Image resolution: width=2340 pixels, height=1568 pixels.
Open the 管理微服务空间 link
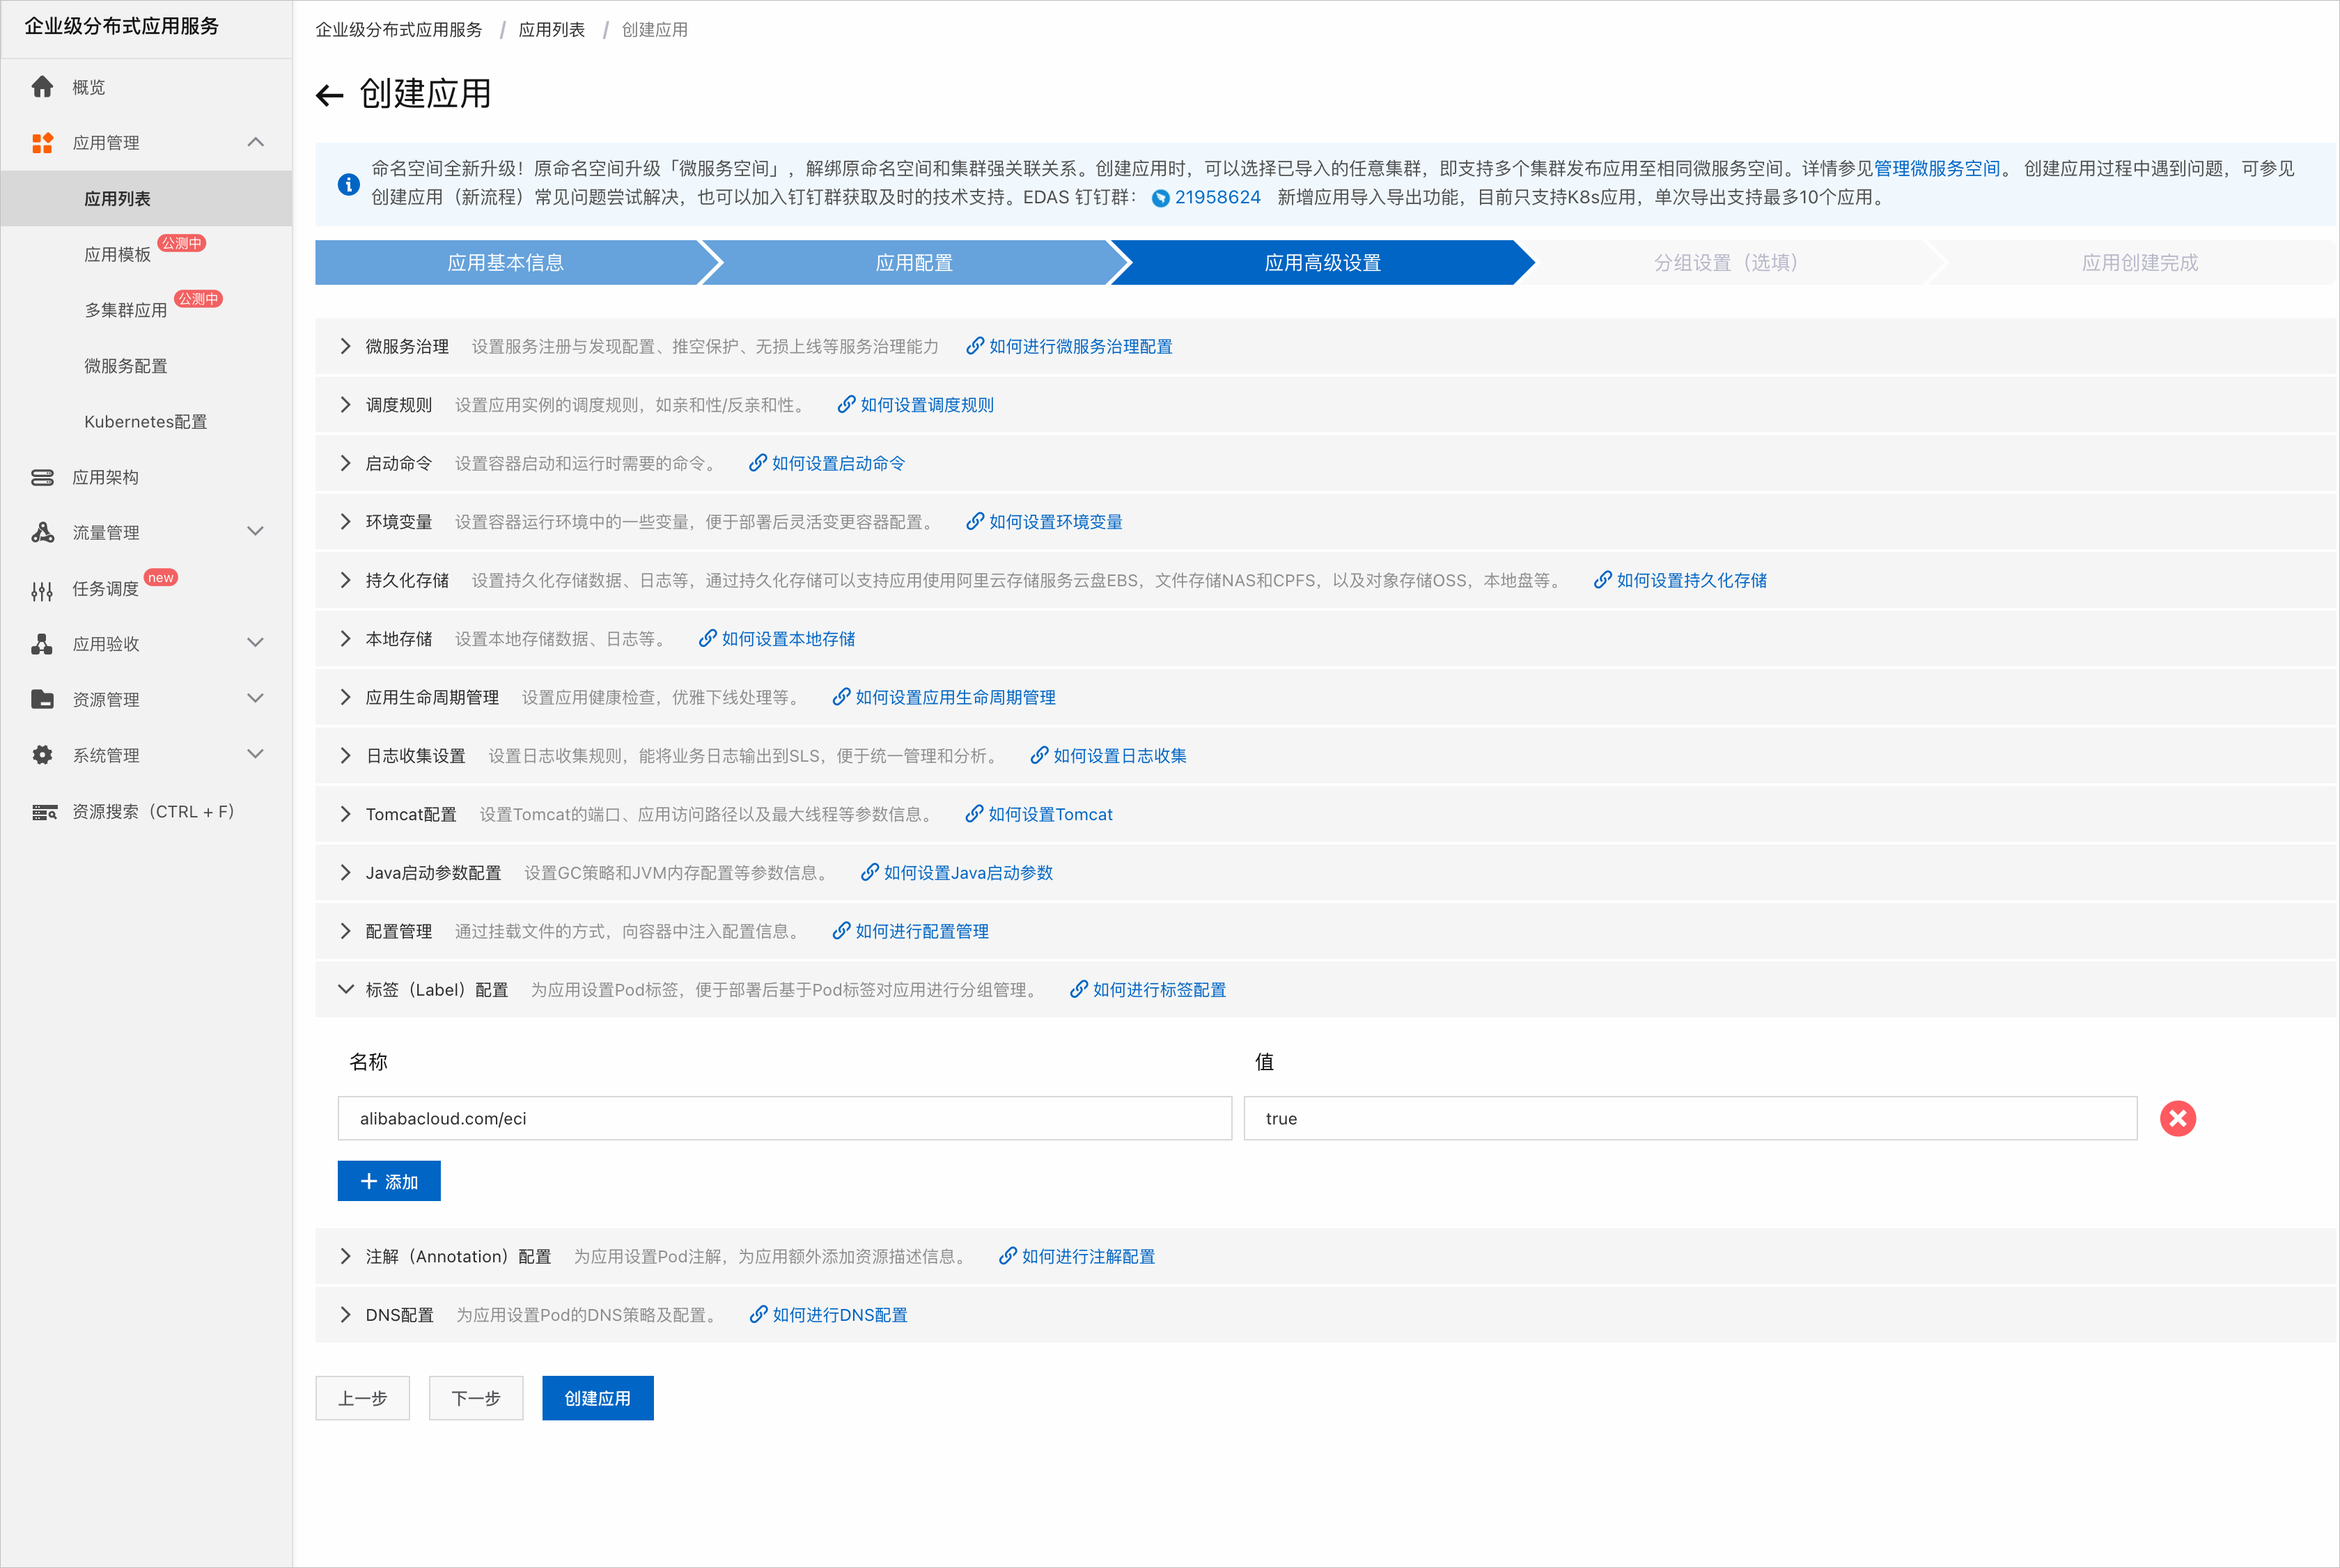[1936, 168]
